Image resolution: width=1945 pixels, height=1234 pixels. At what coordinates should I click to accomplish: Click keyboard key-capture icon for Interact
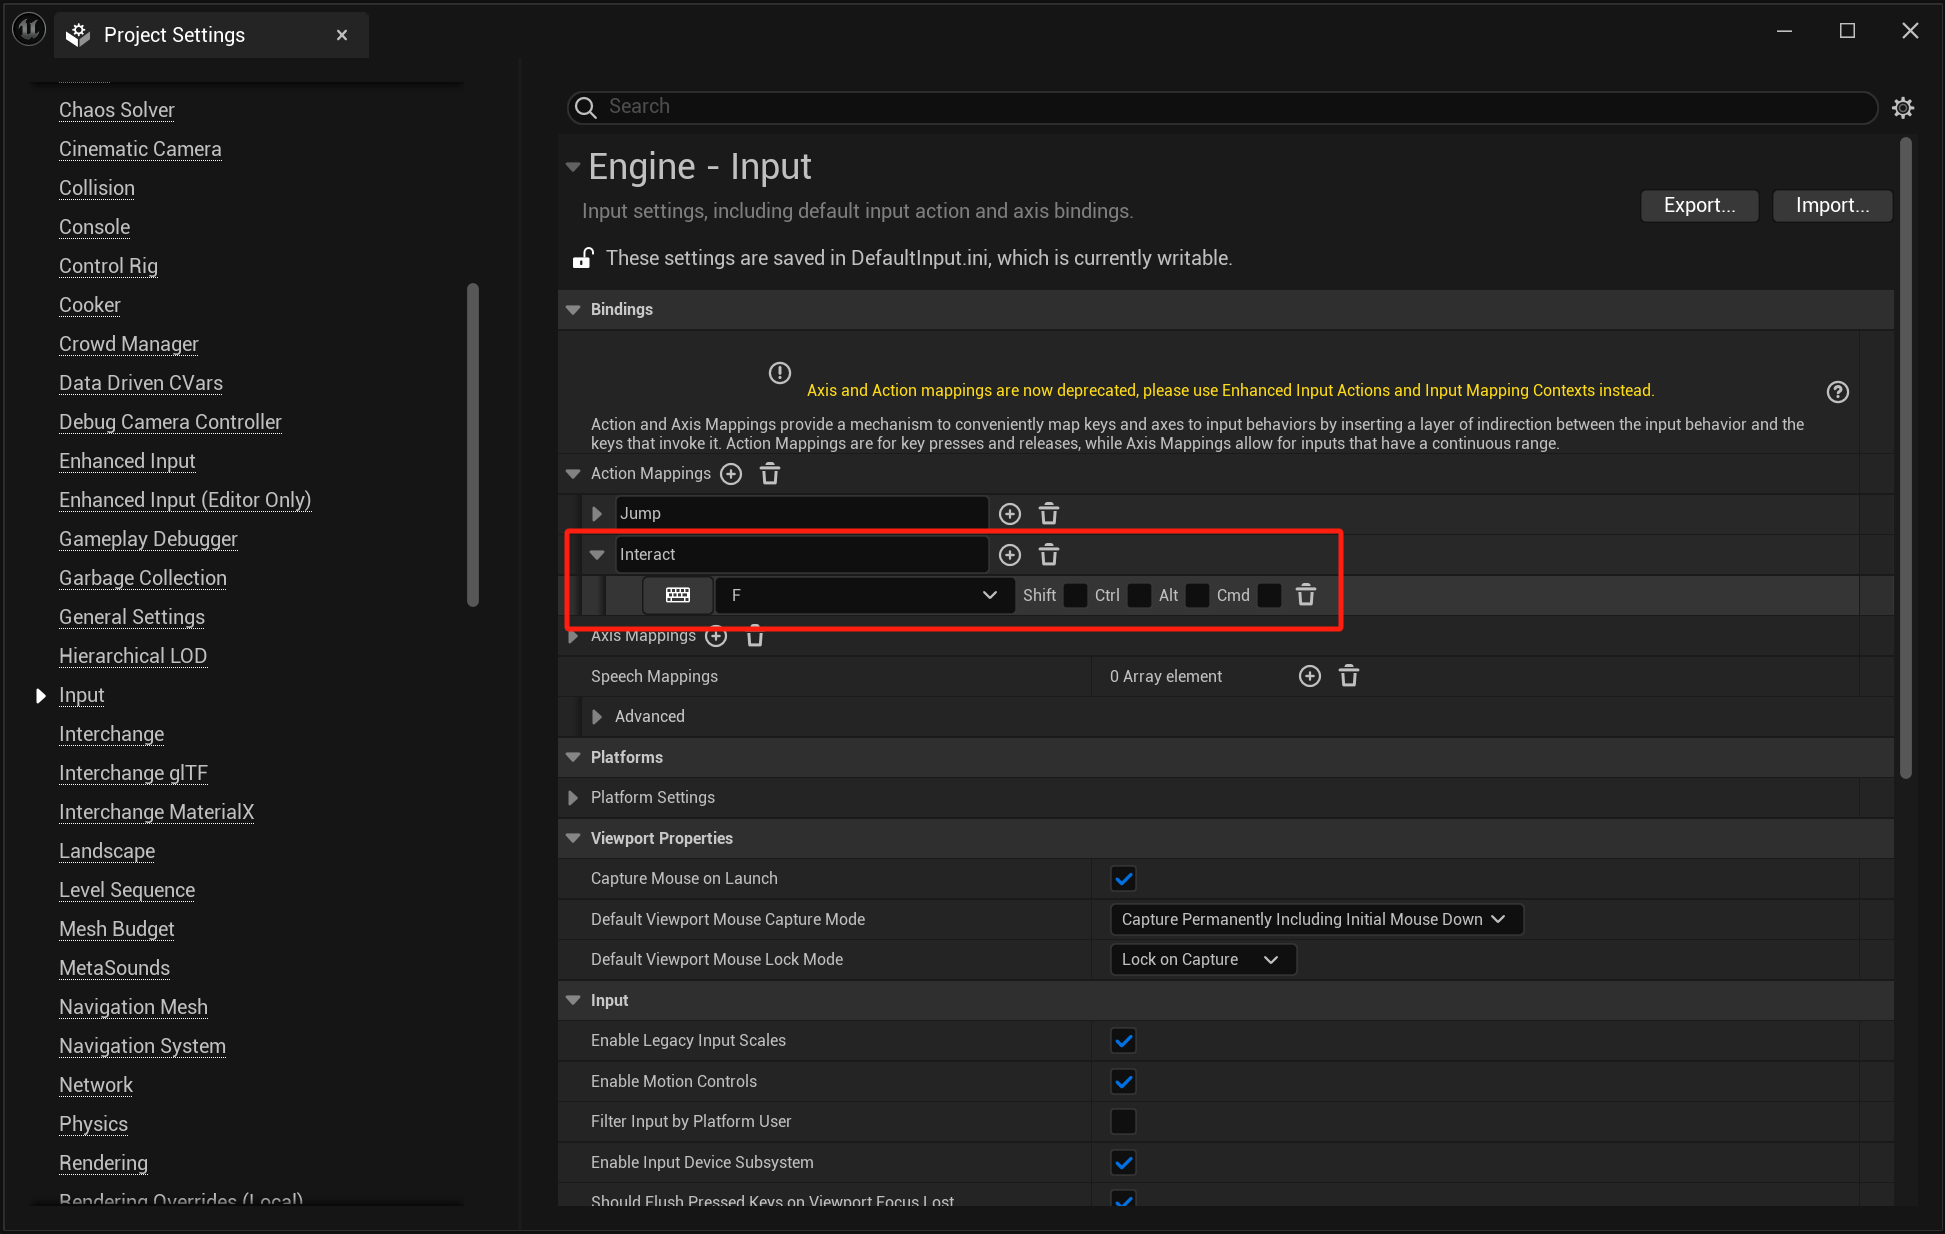tap(678, 595)
